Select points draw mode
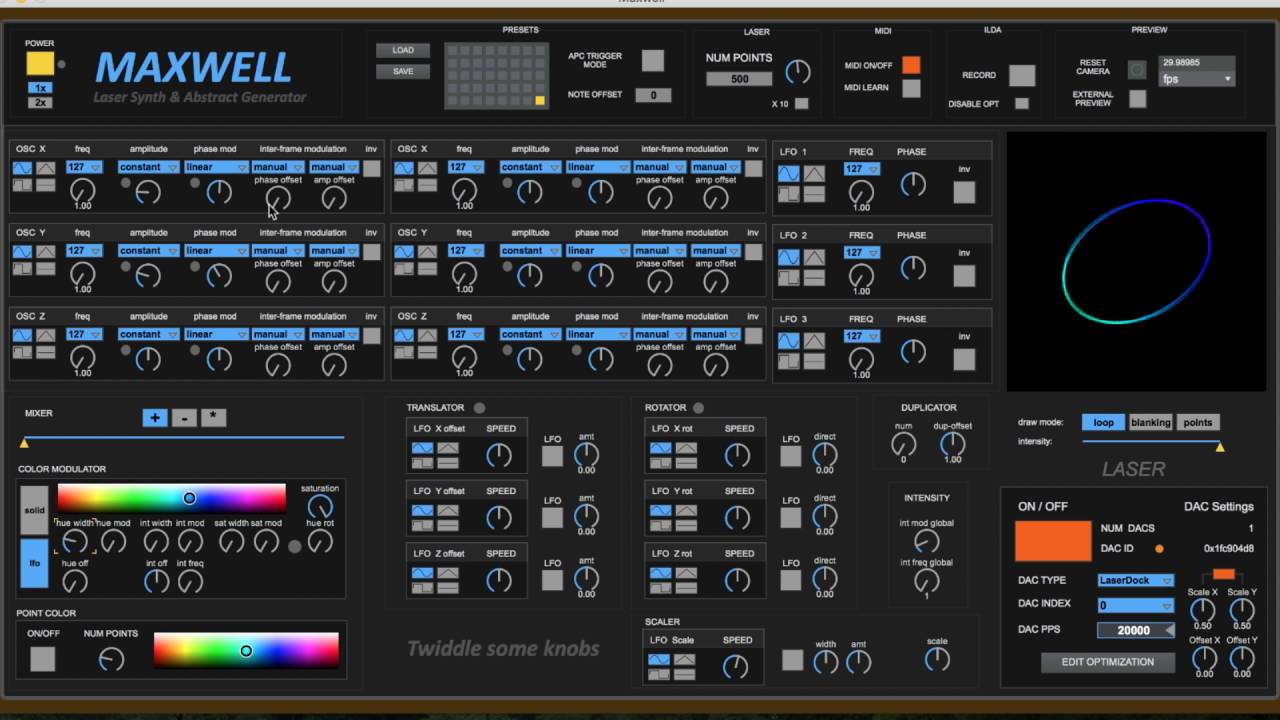 (1198, 422)
